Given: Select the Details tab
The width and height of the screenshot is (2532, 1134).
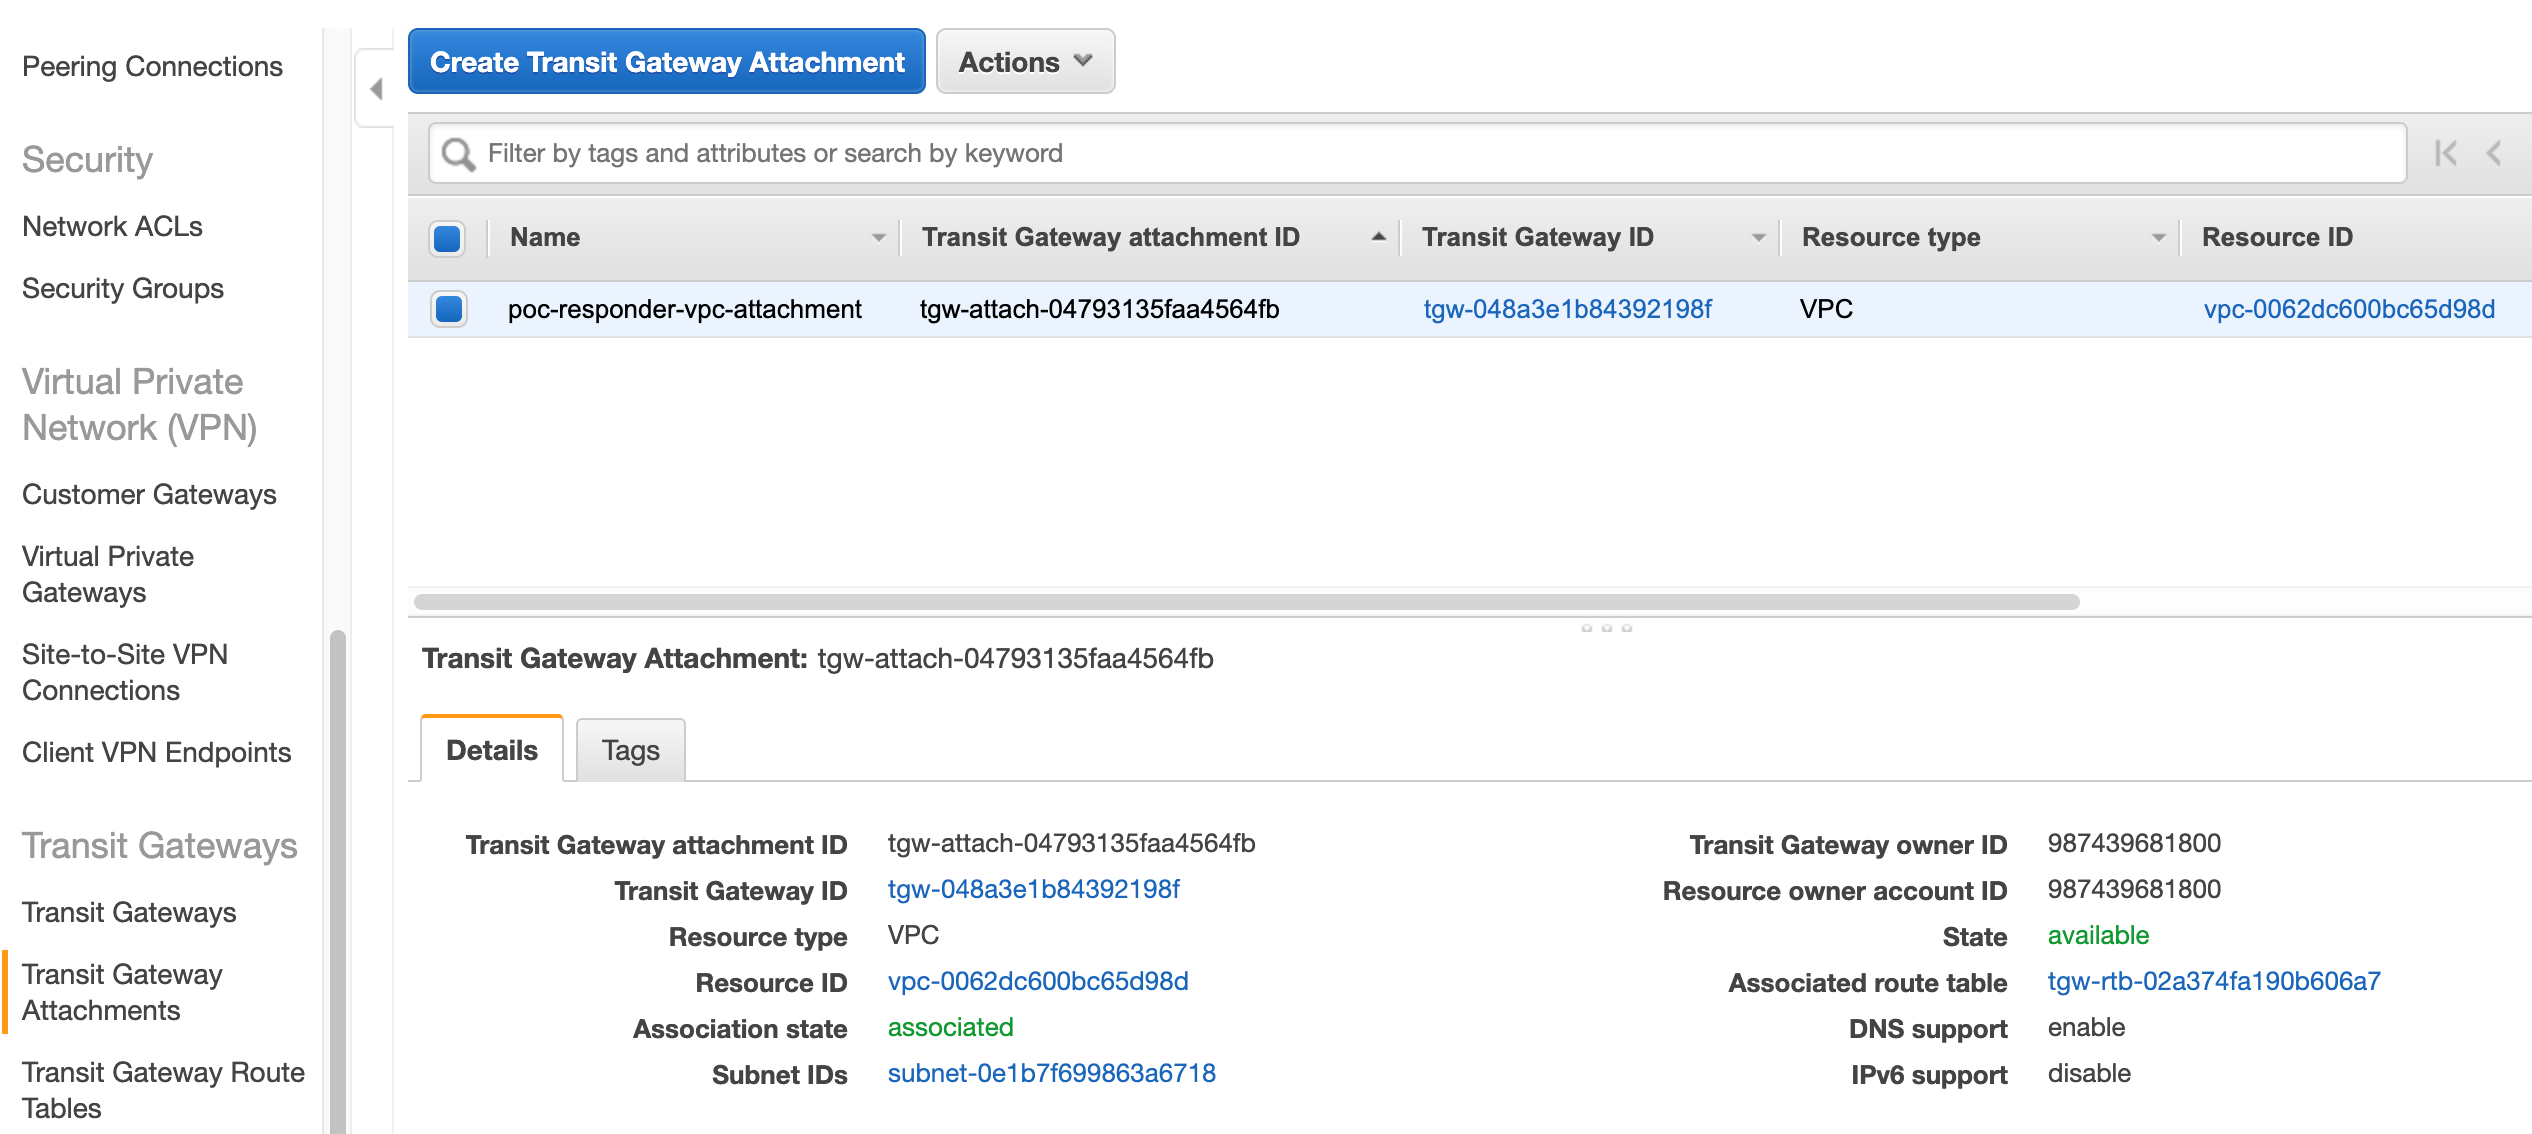Looking at the screenshot, I should 492,750.
